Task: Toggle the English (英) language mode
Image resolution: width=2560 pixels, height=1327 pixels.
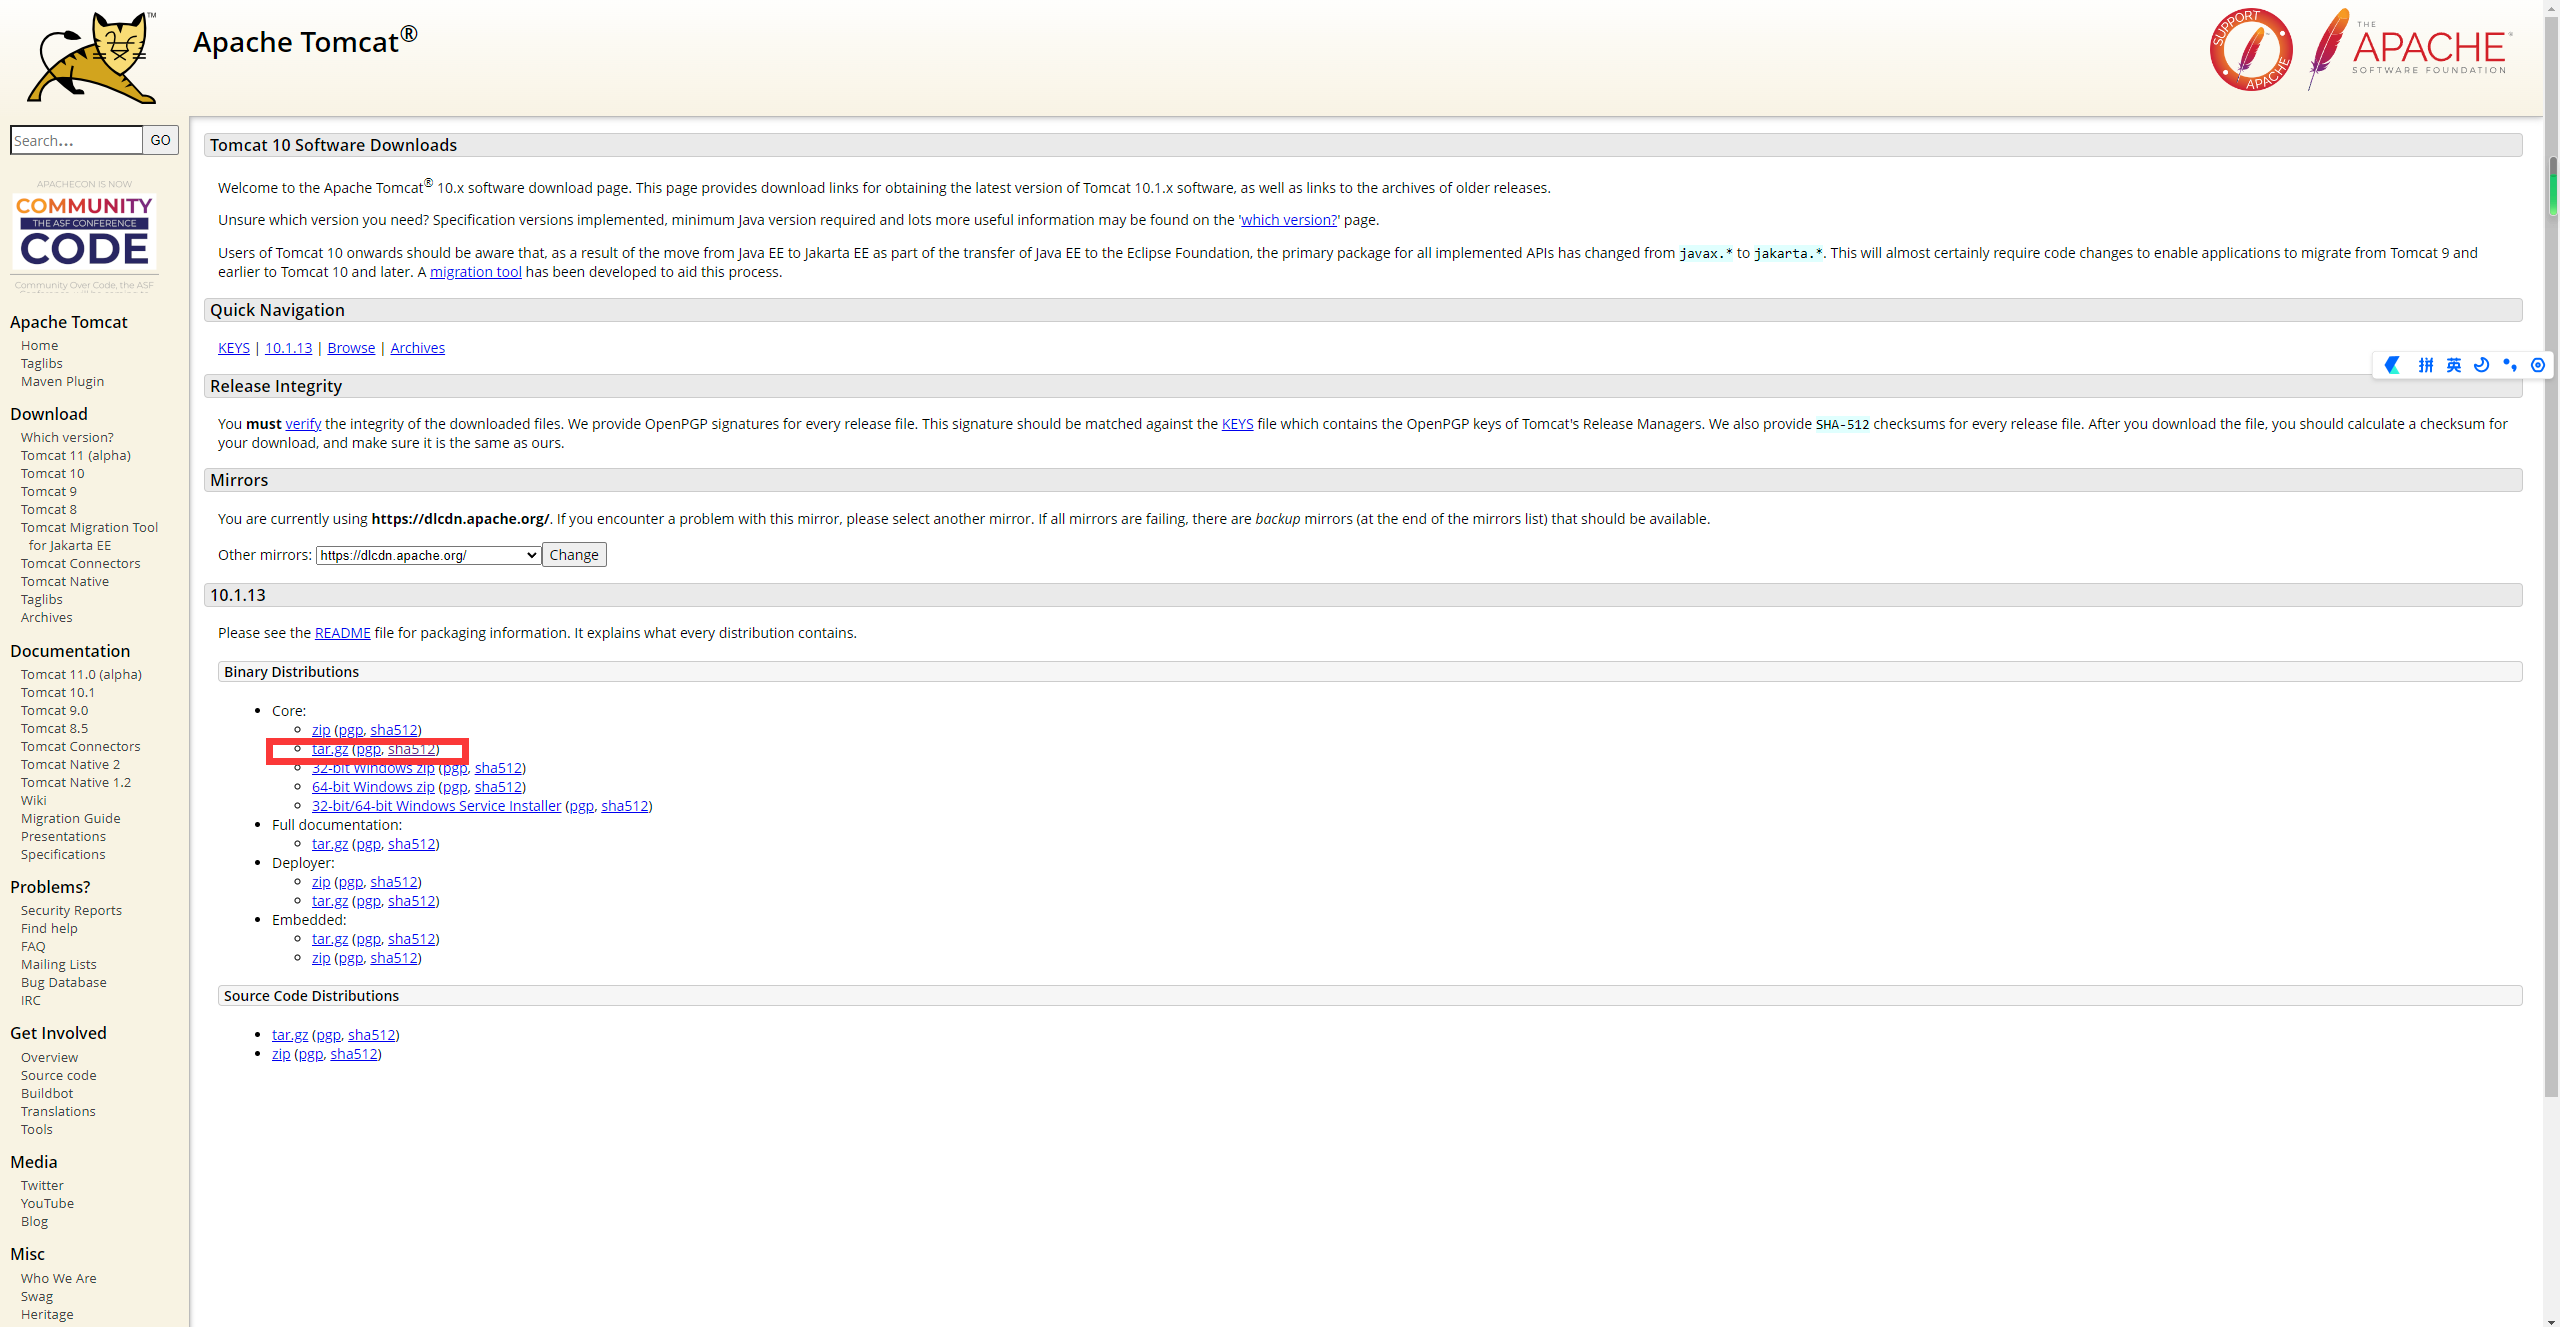Action: coord(2453,365)
